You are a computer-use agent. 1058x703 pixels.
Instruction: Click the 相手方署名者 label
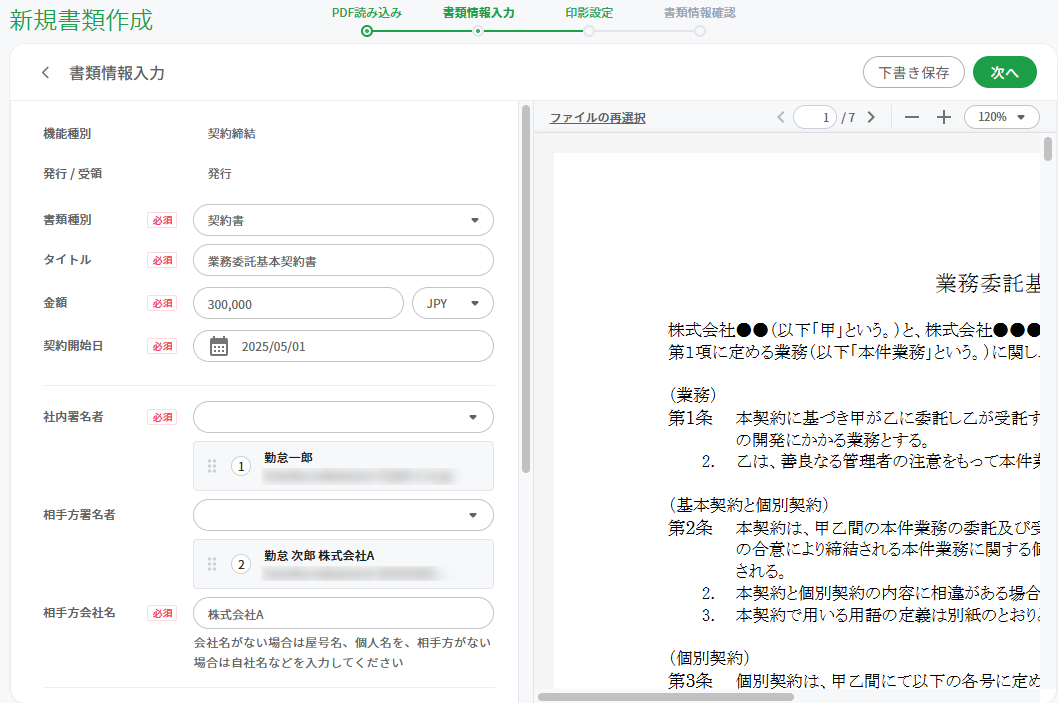tap(79, 515)
